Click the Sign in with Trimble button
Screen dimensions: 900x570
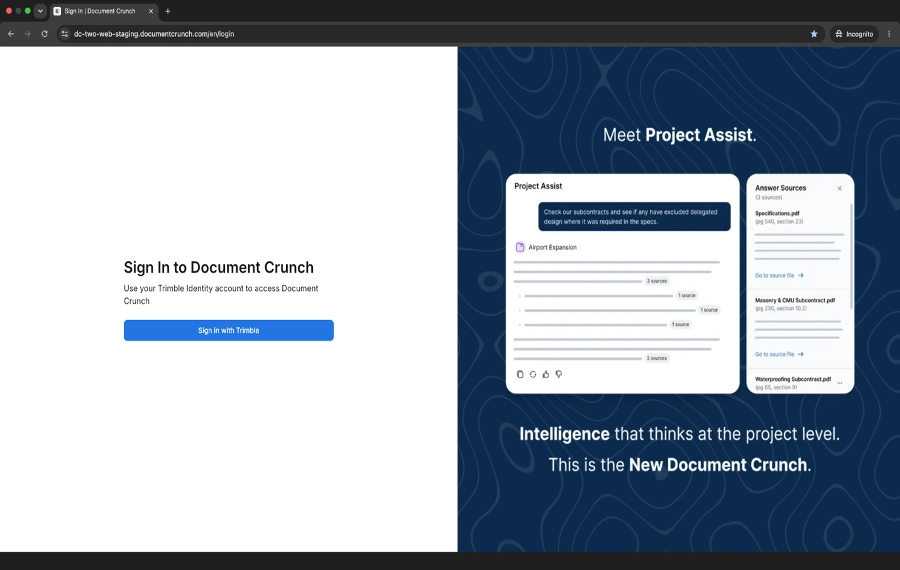coord(228,330)
